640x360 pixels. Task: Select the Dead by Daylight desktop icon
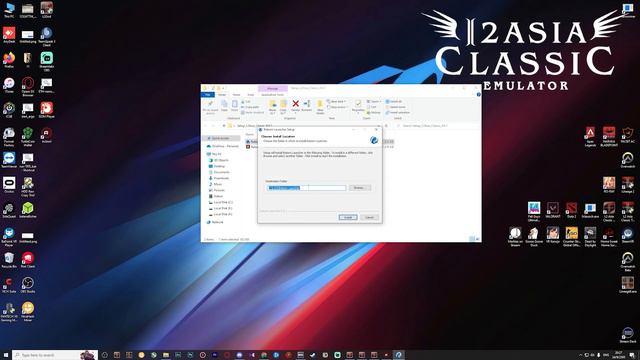click(590, 237)
